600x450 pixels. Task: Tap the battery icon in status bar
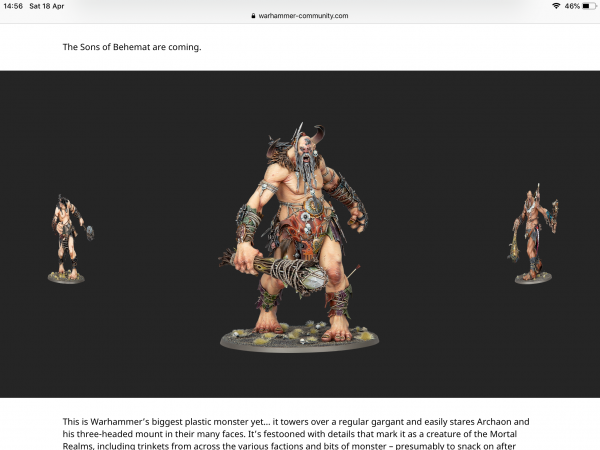[x=587, y=6]
